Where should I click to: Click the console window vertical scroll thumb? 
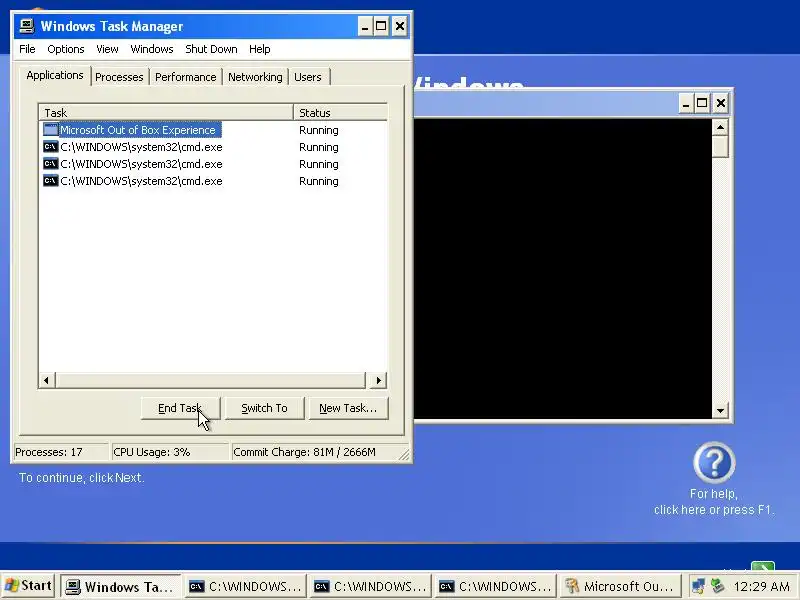720,146
